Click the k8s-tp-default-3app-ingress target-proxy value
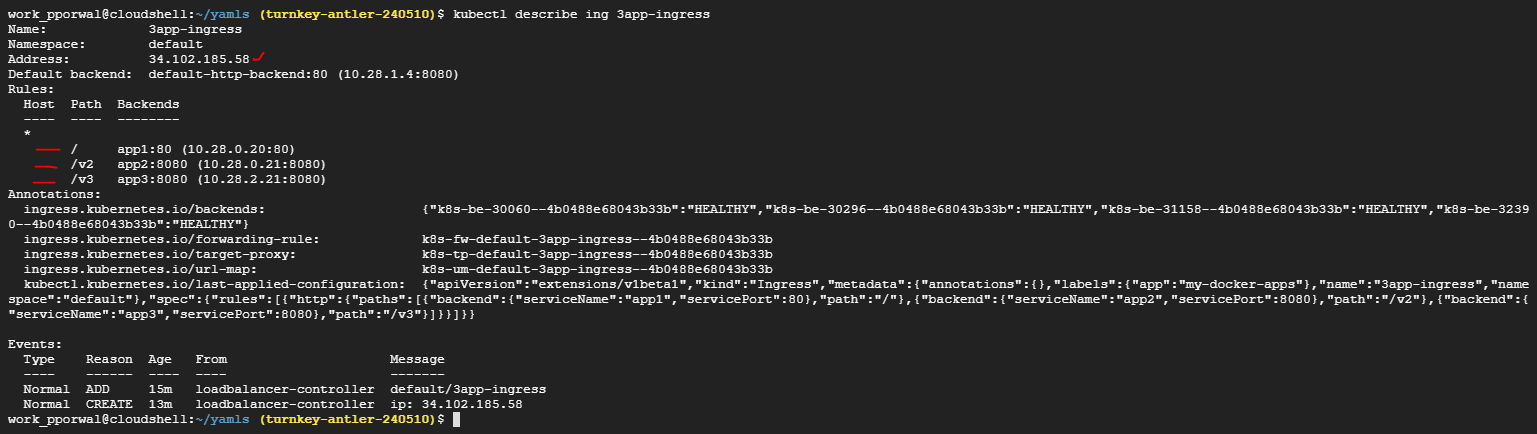This screenshot has height=434, width=1537. point(597,254)
